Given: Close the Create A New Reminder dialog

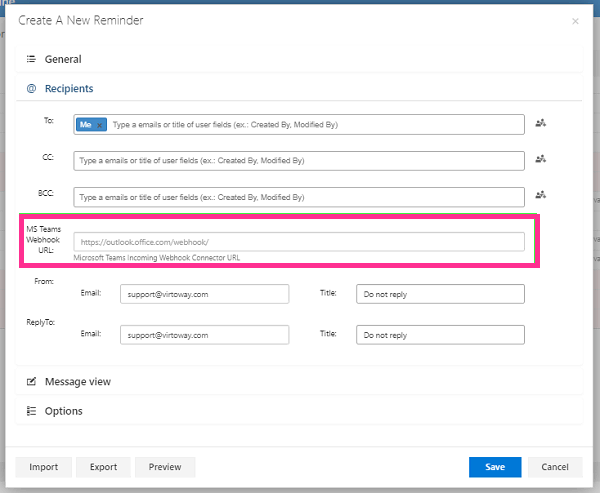Looking at the screenshot, I should 575,21.
